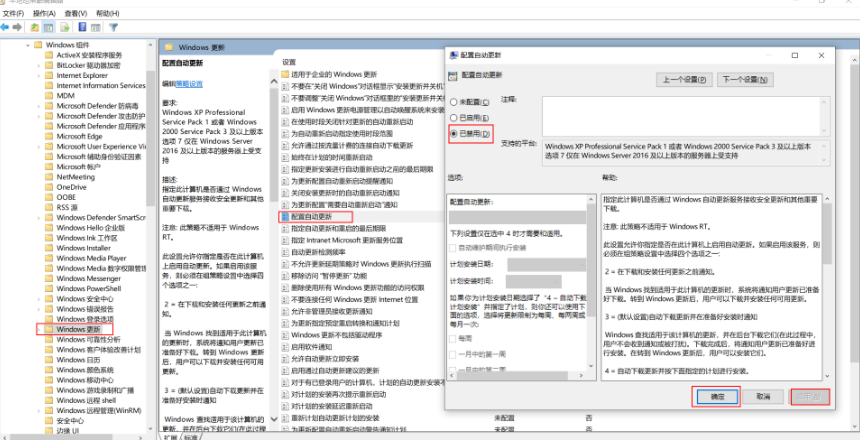Screen dimensions: 860x440
Task: Click the folder icon beside Windows Installer
Action: 50,248
